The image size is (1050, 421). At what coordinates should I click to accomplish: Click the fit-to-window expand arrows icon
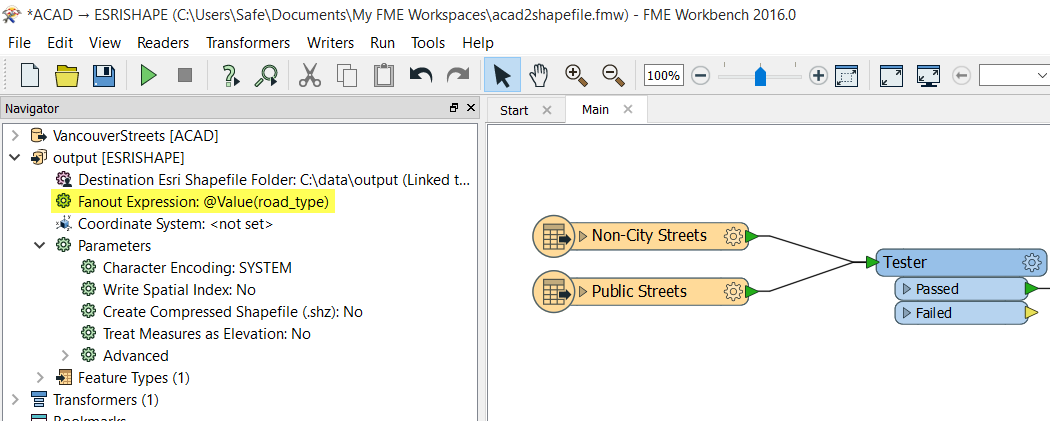coord(891,76)
